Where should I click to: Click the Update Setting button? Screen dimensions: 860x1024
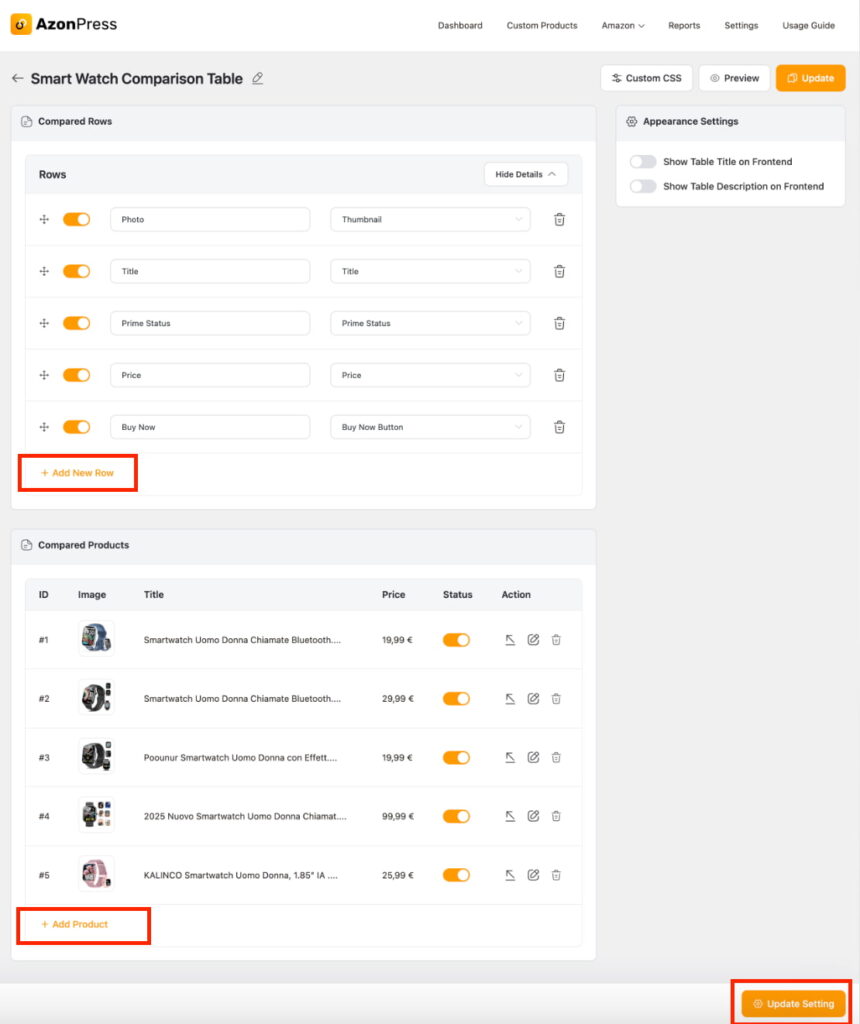[x=793, y=1004]
